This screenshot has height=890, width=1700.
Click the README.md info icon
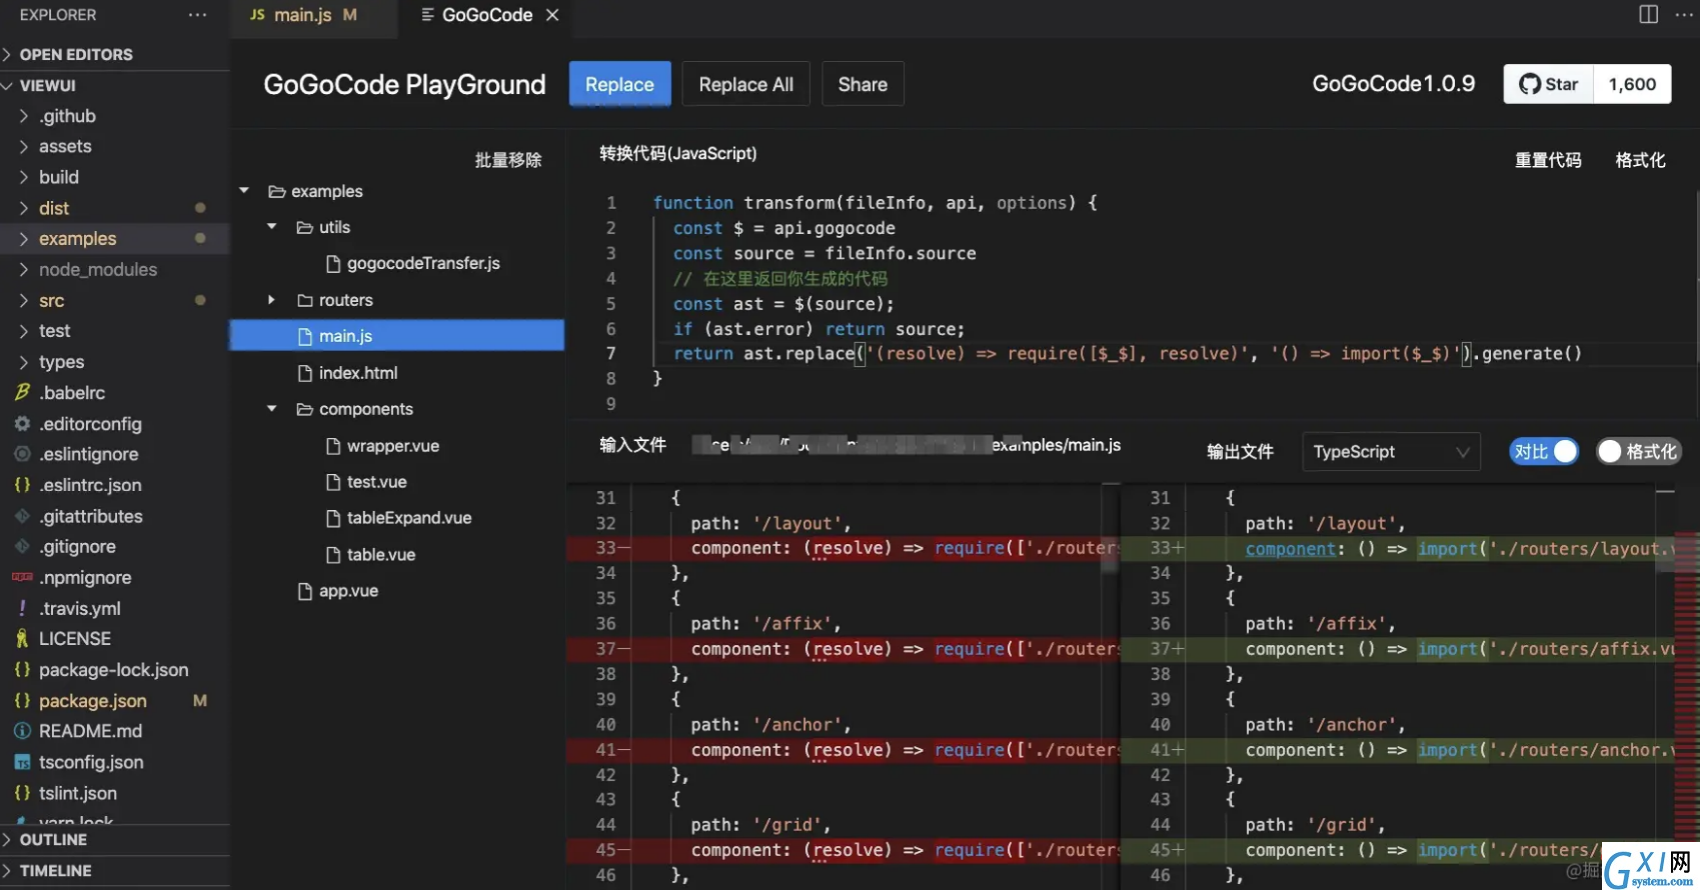tap(22, 731)
